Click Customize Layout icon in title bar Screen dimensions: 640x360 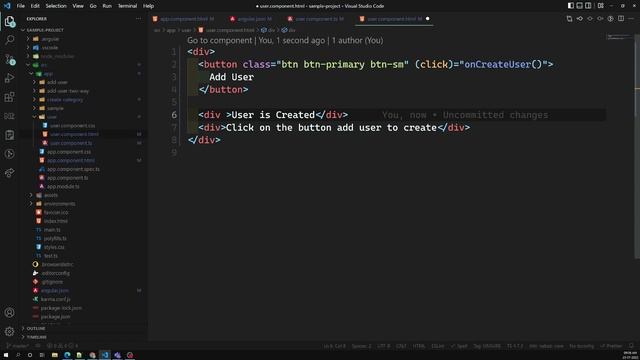click(x=601, y=6)
